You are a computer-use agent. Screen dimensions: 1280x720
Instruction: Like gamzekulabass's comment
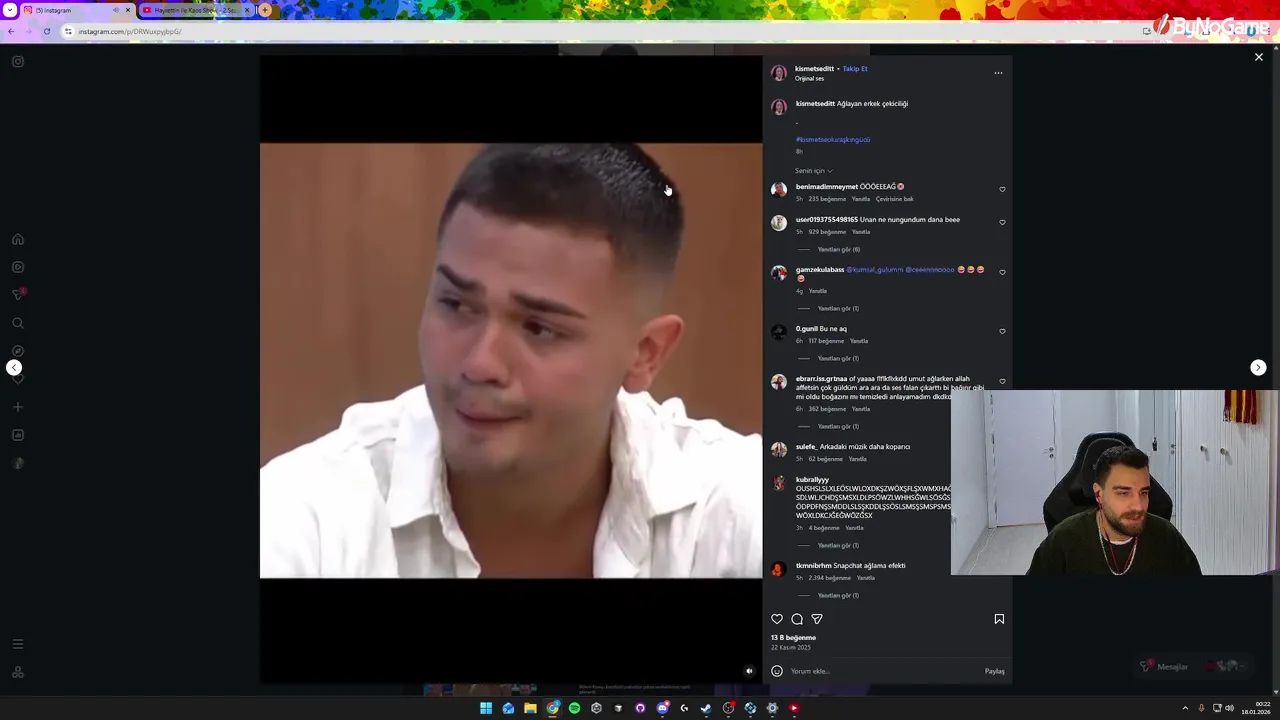1002,272
